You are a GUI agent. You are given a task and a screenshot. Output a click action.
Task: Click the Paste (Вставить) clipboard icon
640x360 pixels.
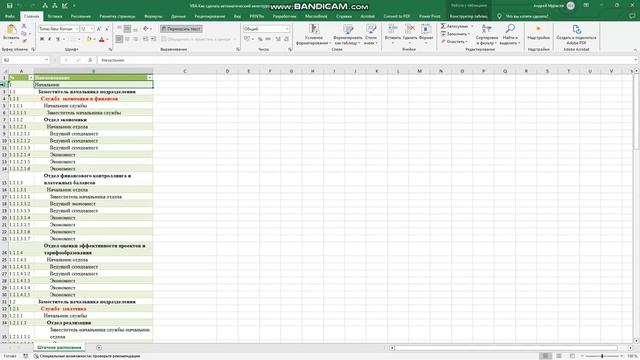point(11,29)
